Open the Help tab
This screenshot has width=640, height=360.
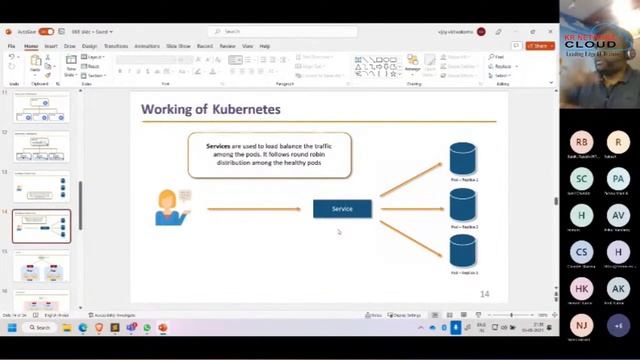264,46
